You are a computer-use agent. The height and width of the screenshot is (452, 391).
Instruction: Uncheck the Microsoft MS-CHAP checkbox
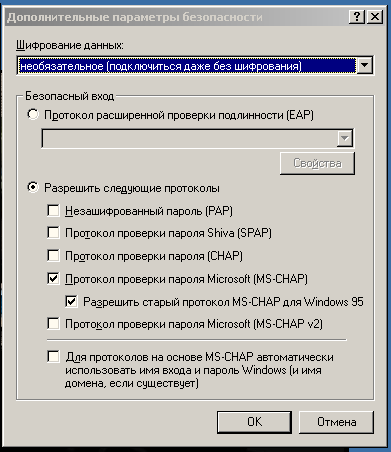tap(53, 278)
